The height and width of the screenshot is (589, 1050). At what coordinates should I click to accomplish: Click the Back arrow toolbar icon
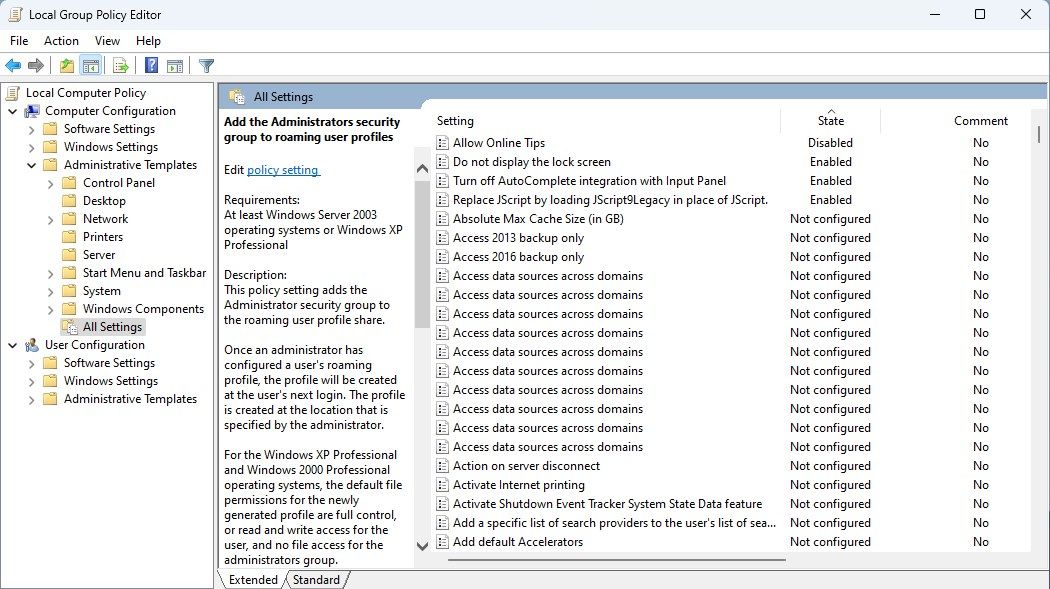click(x=13, y=66)
